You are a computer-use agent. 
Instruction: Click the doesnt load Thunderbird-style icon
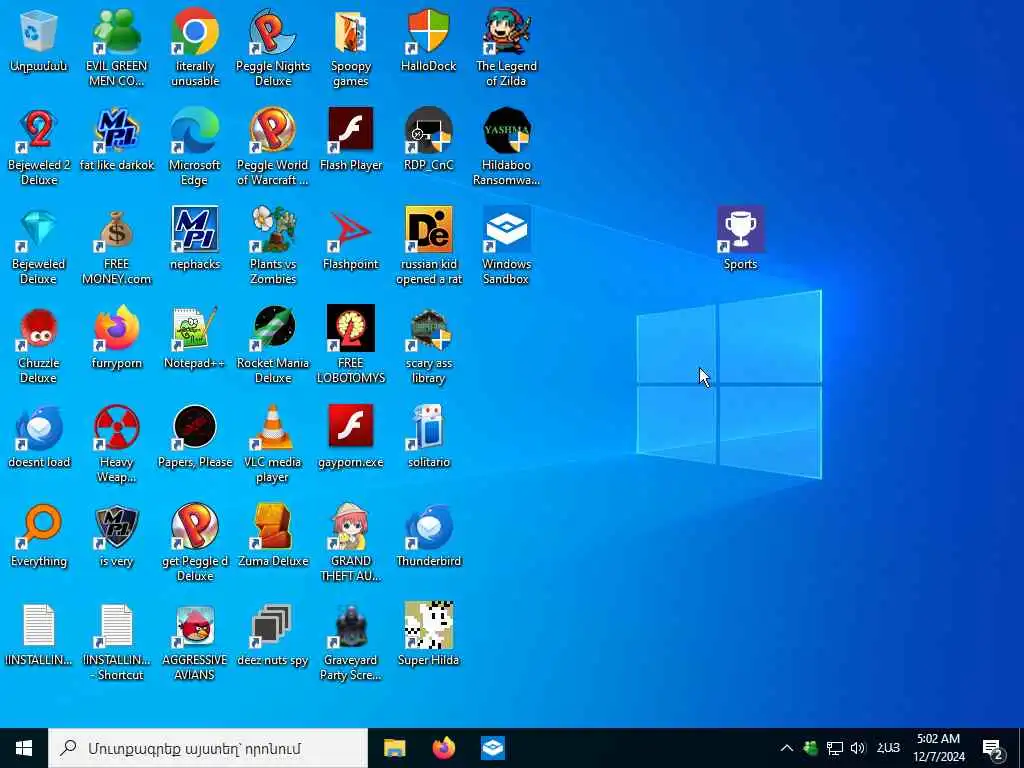tap(39, 437)
